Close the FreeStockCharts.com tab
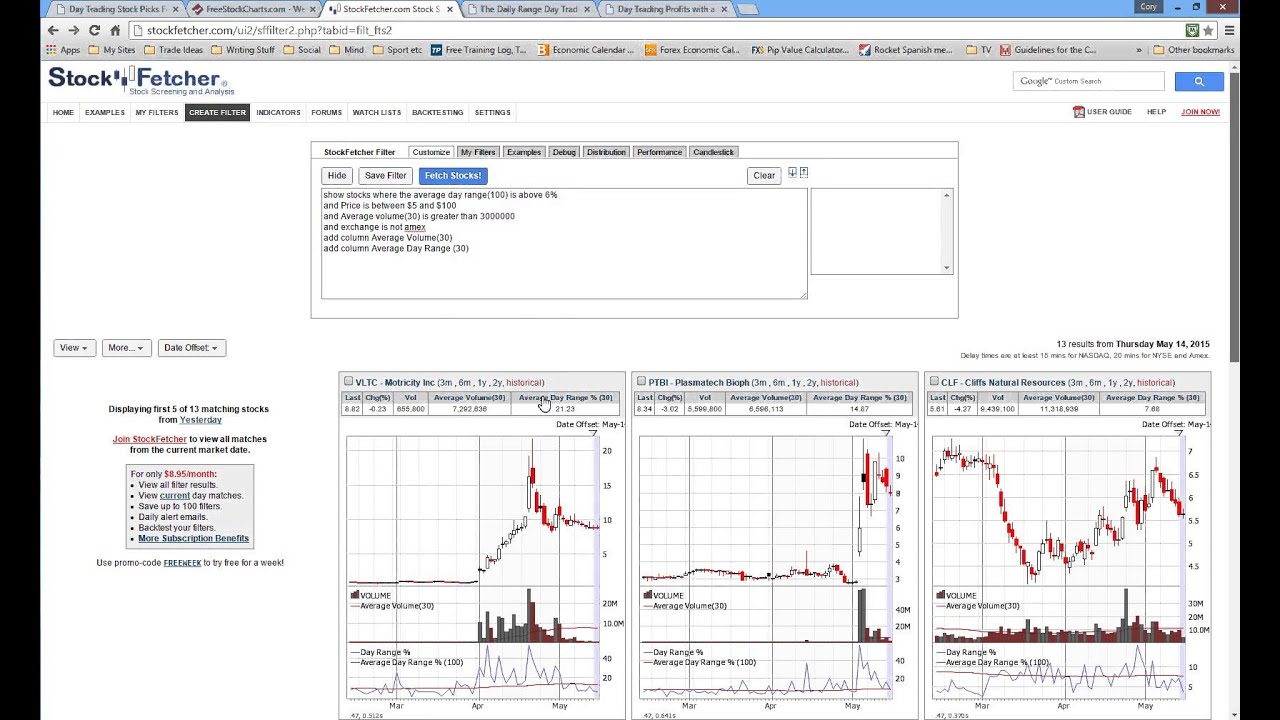1280x720 pixels. coord(313,9)
